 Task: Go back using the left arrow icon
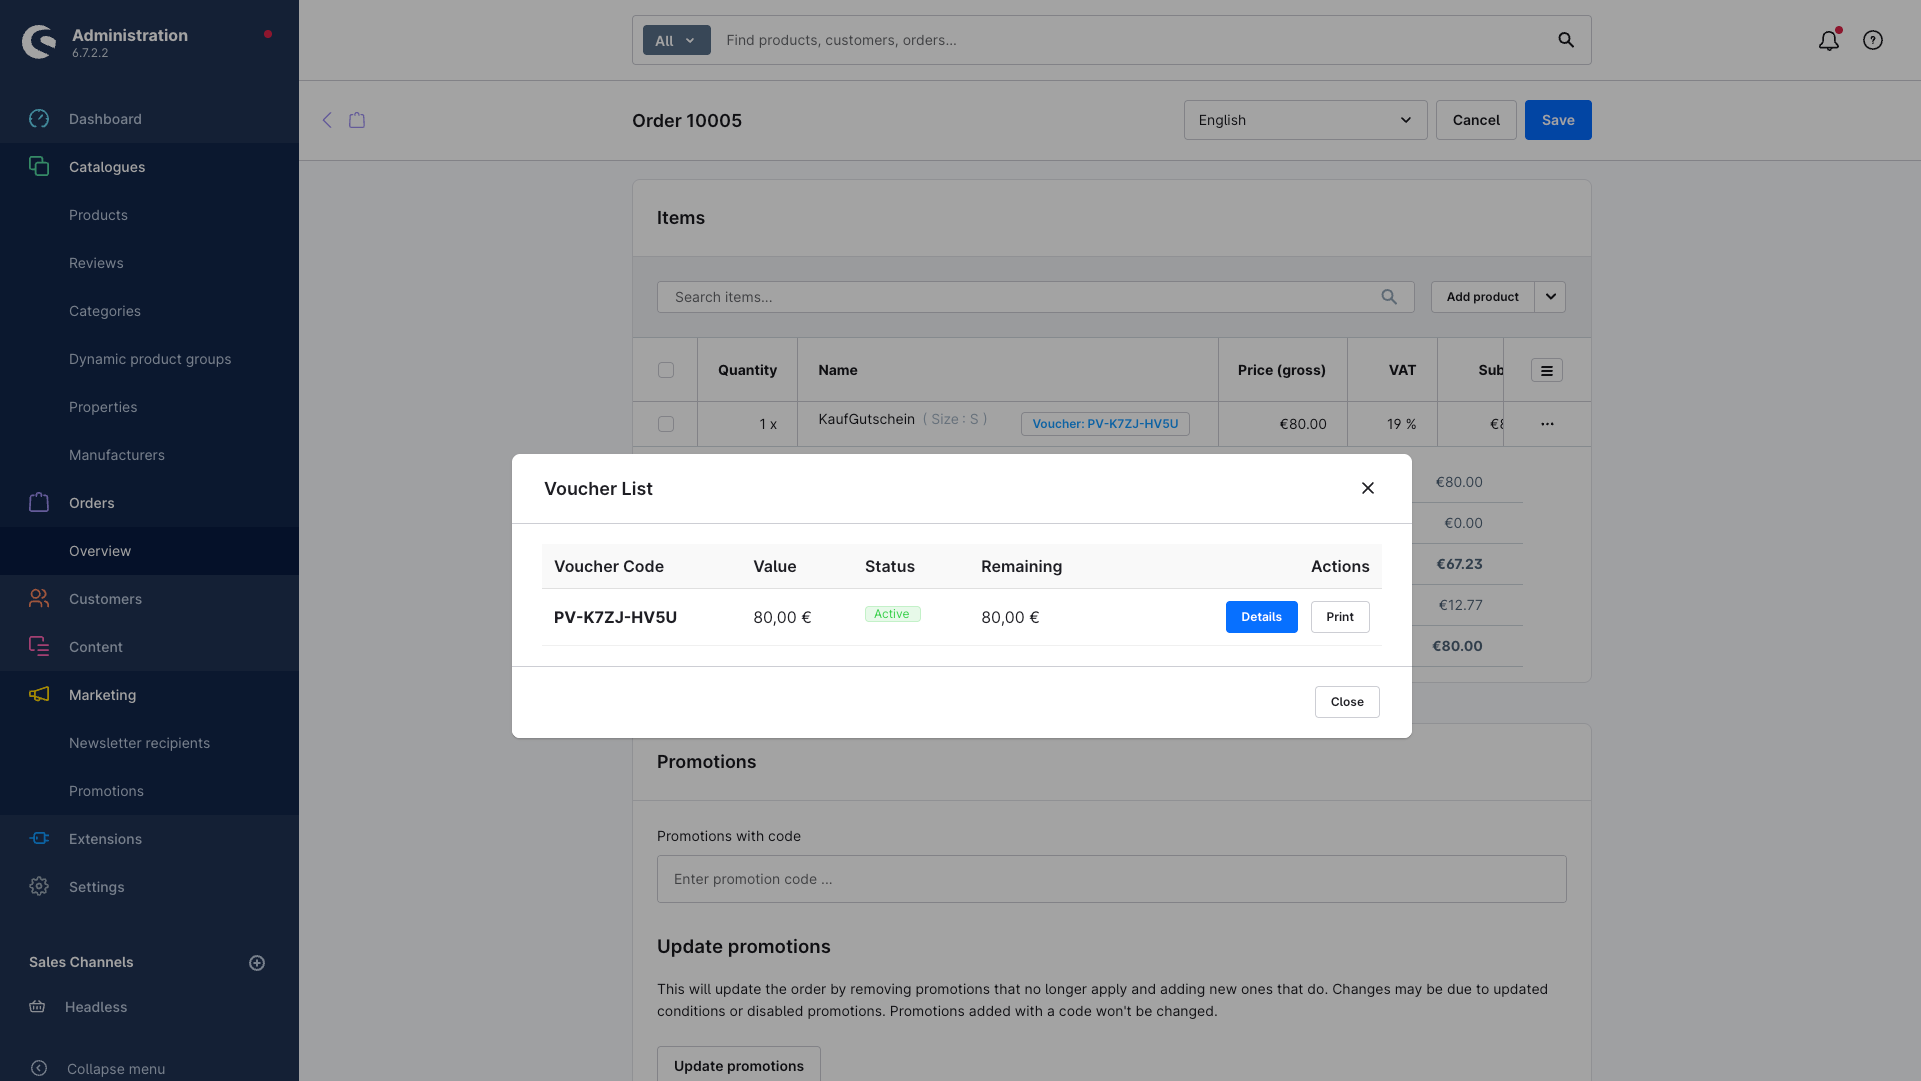(327, 120)
